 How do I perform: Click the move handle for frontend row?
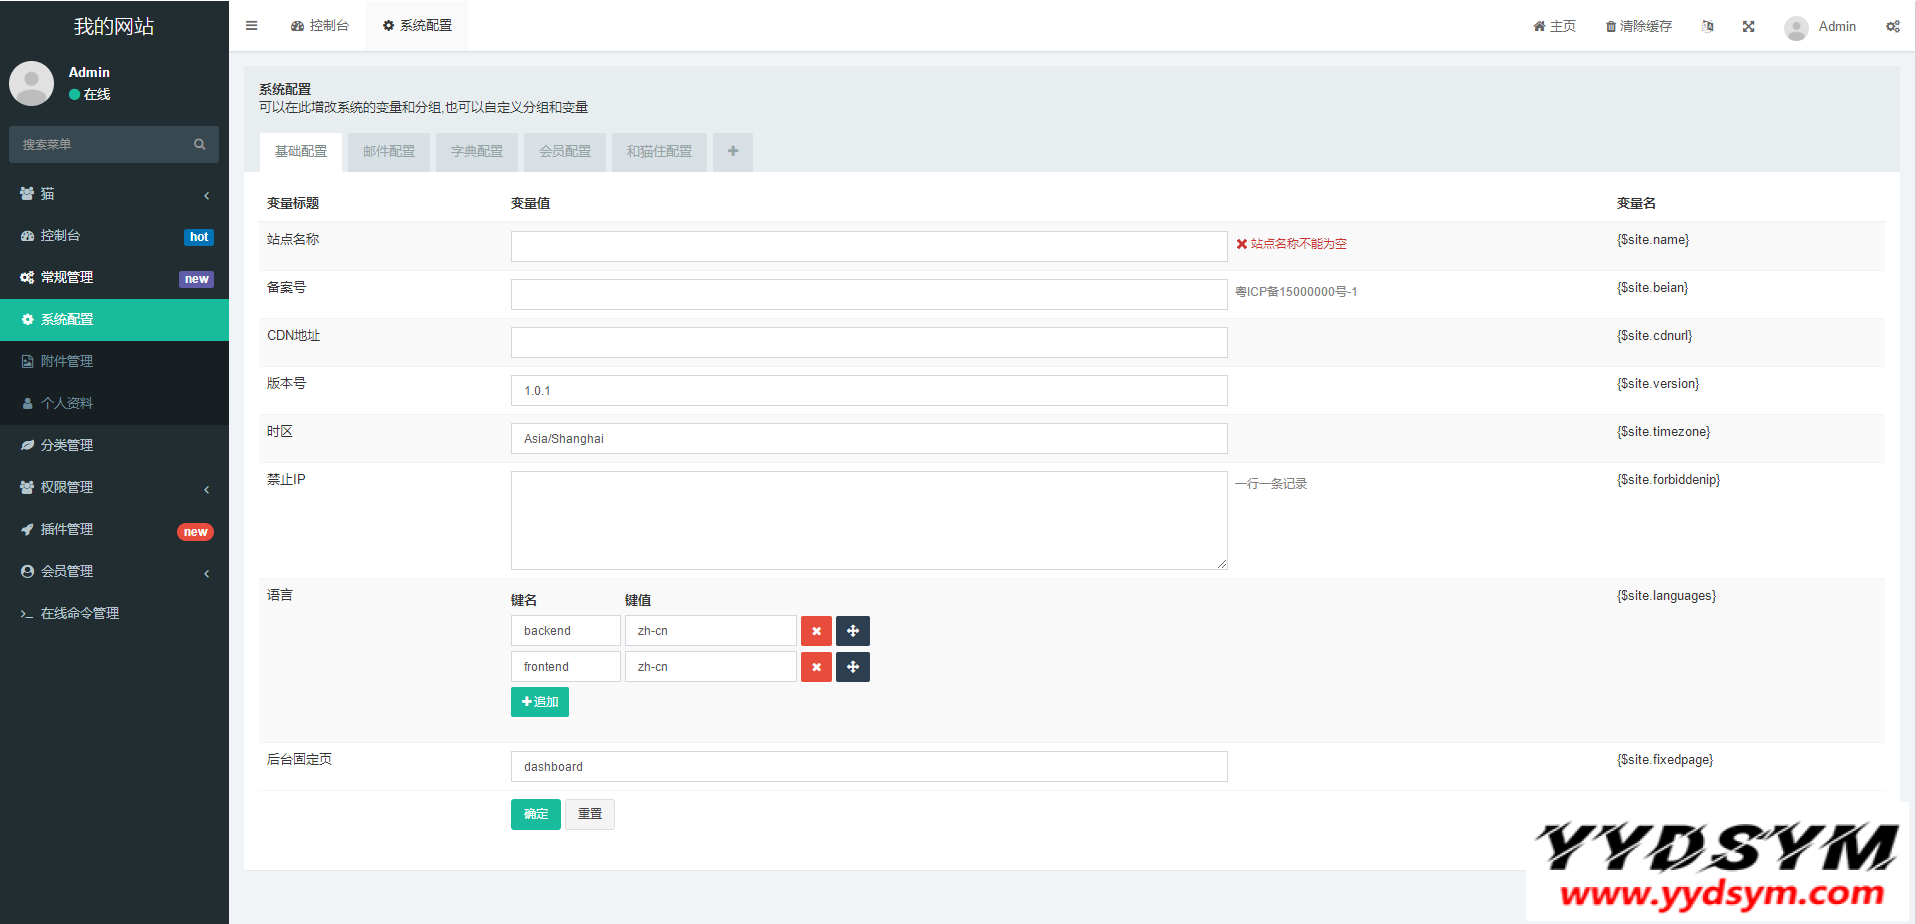coord(852,667)
